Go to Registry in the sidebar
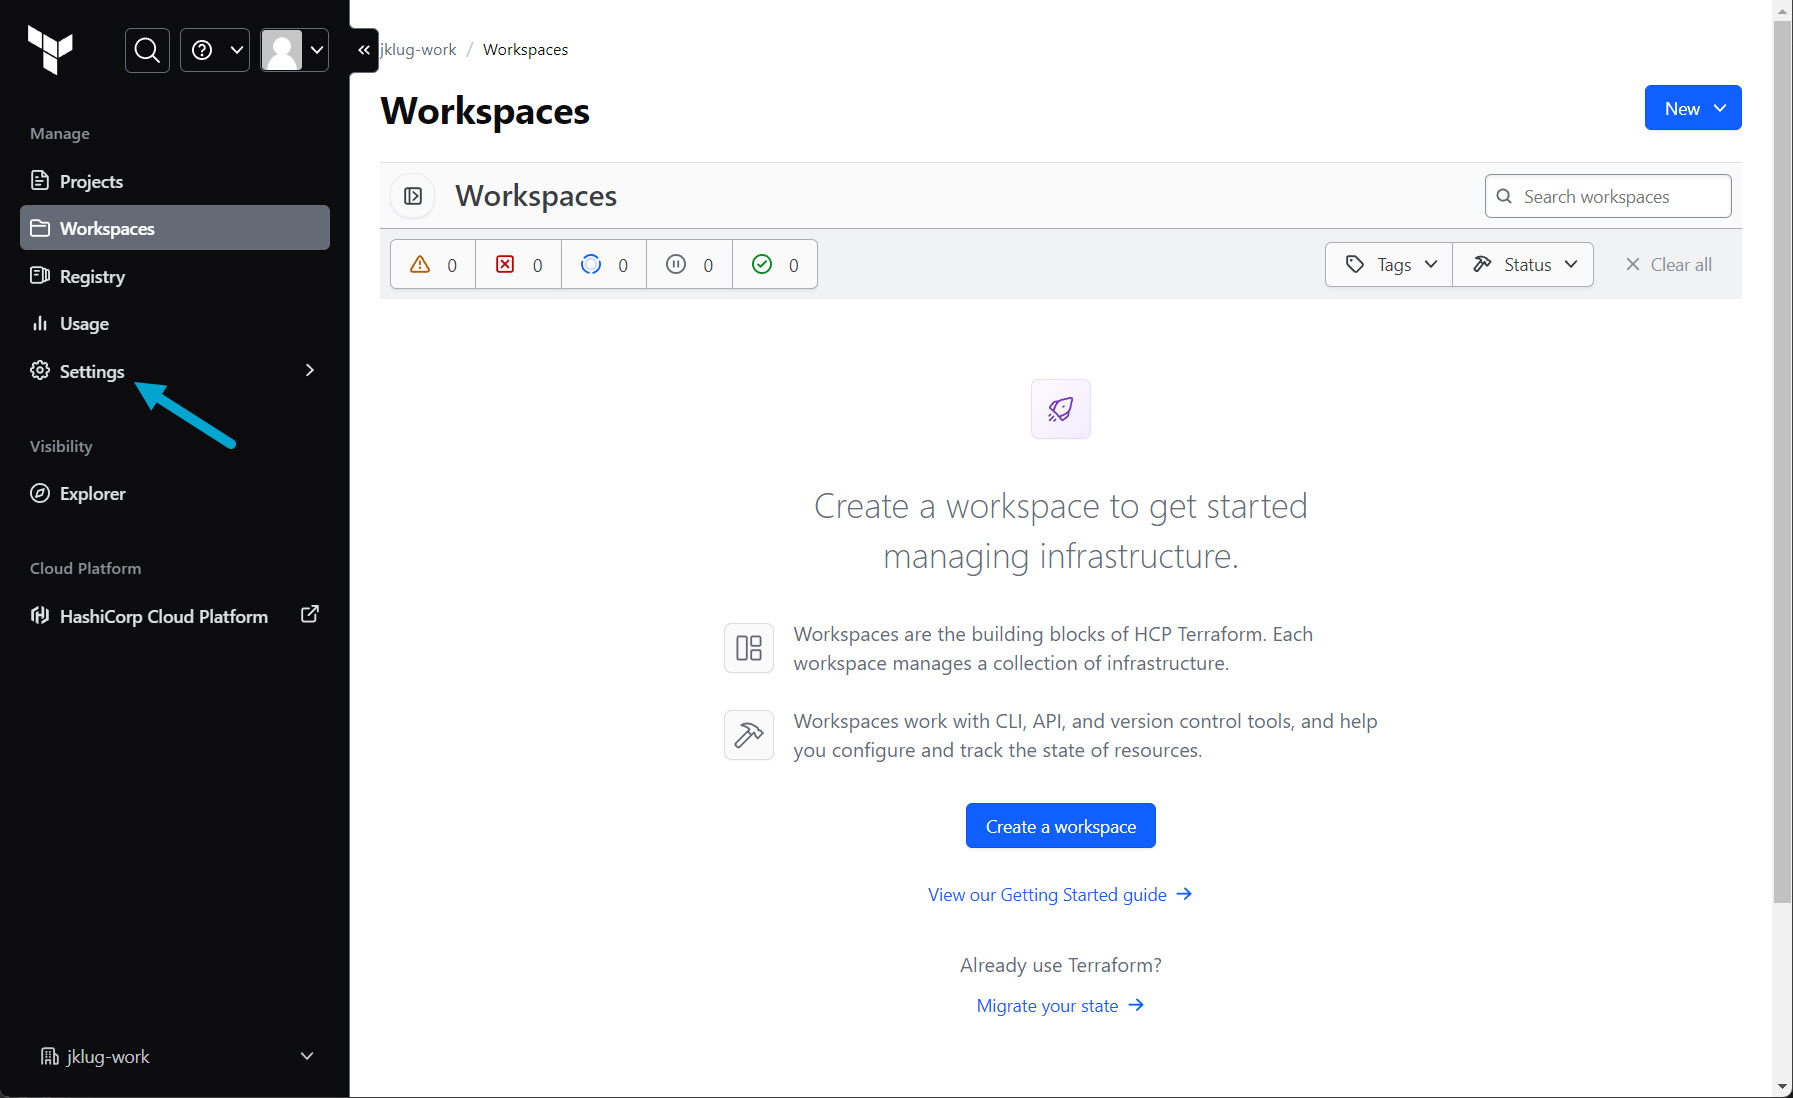 point(92,277)
